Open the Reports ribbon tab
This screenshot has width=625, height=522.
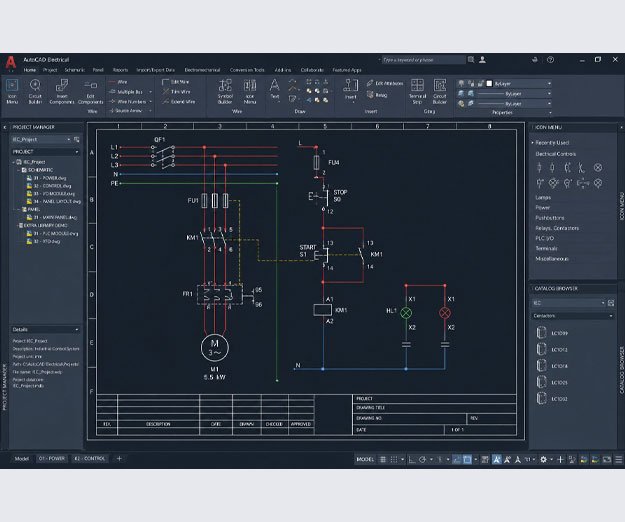click(120, 70)
